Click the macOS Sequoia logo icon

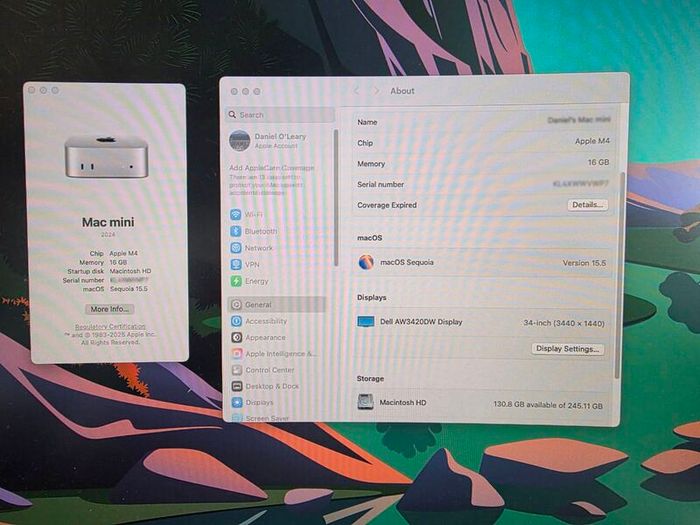point(366,262)
